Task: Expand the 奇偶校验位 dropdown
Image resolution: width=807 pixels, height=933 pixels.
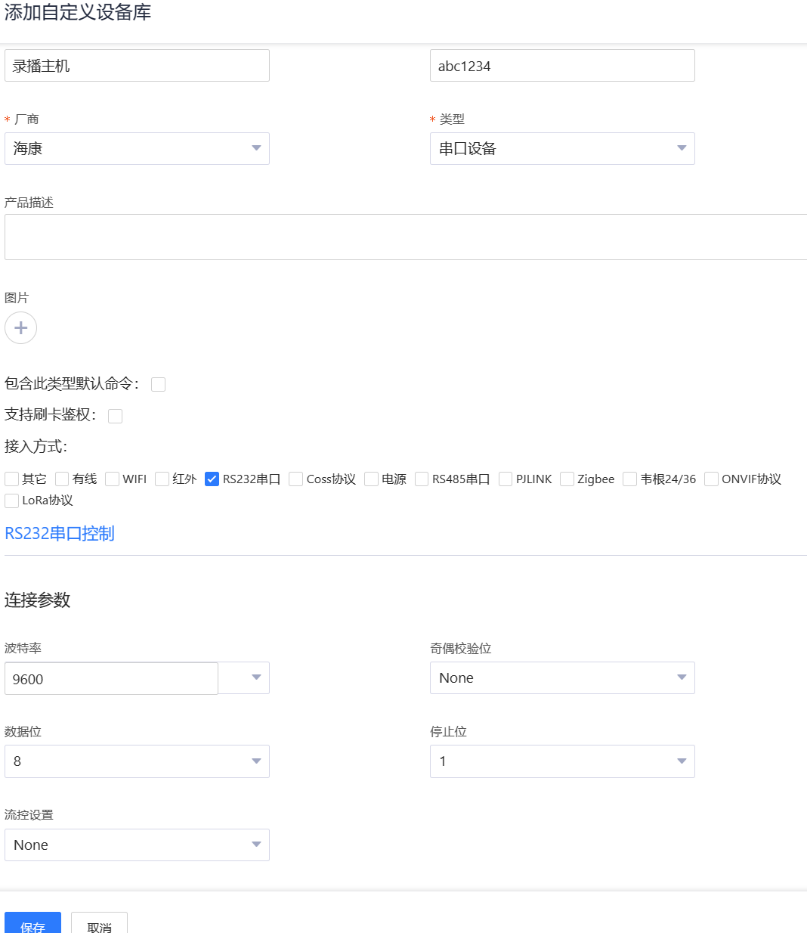Action: (562, 678)
